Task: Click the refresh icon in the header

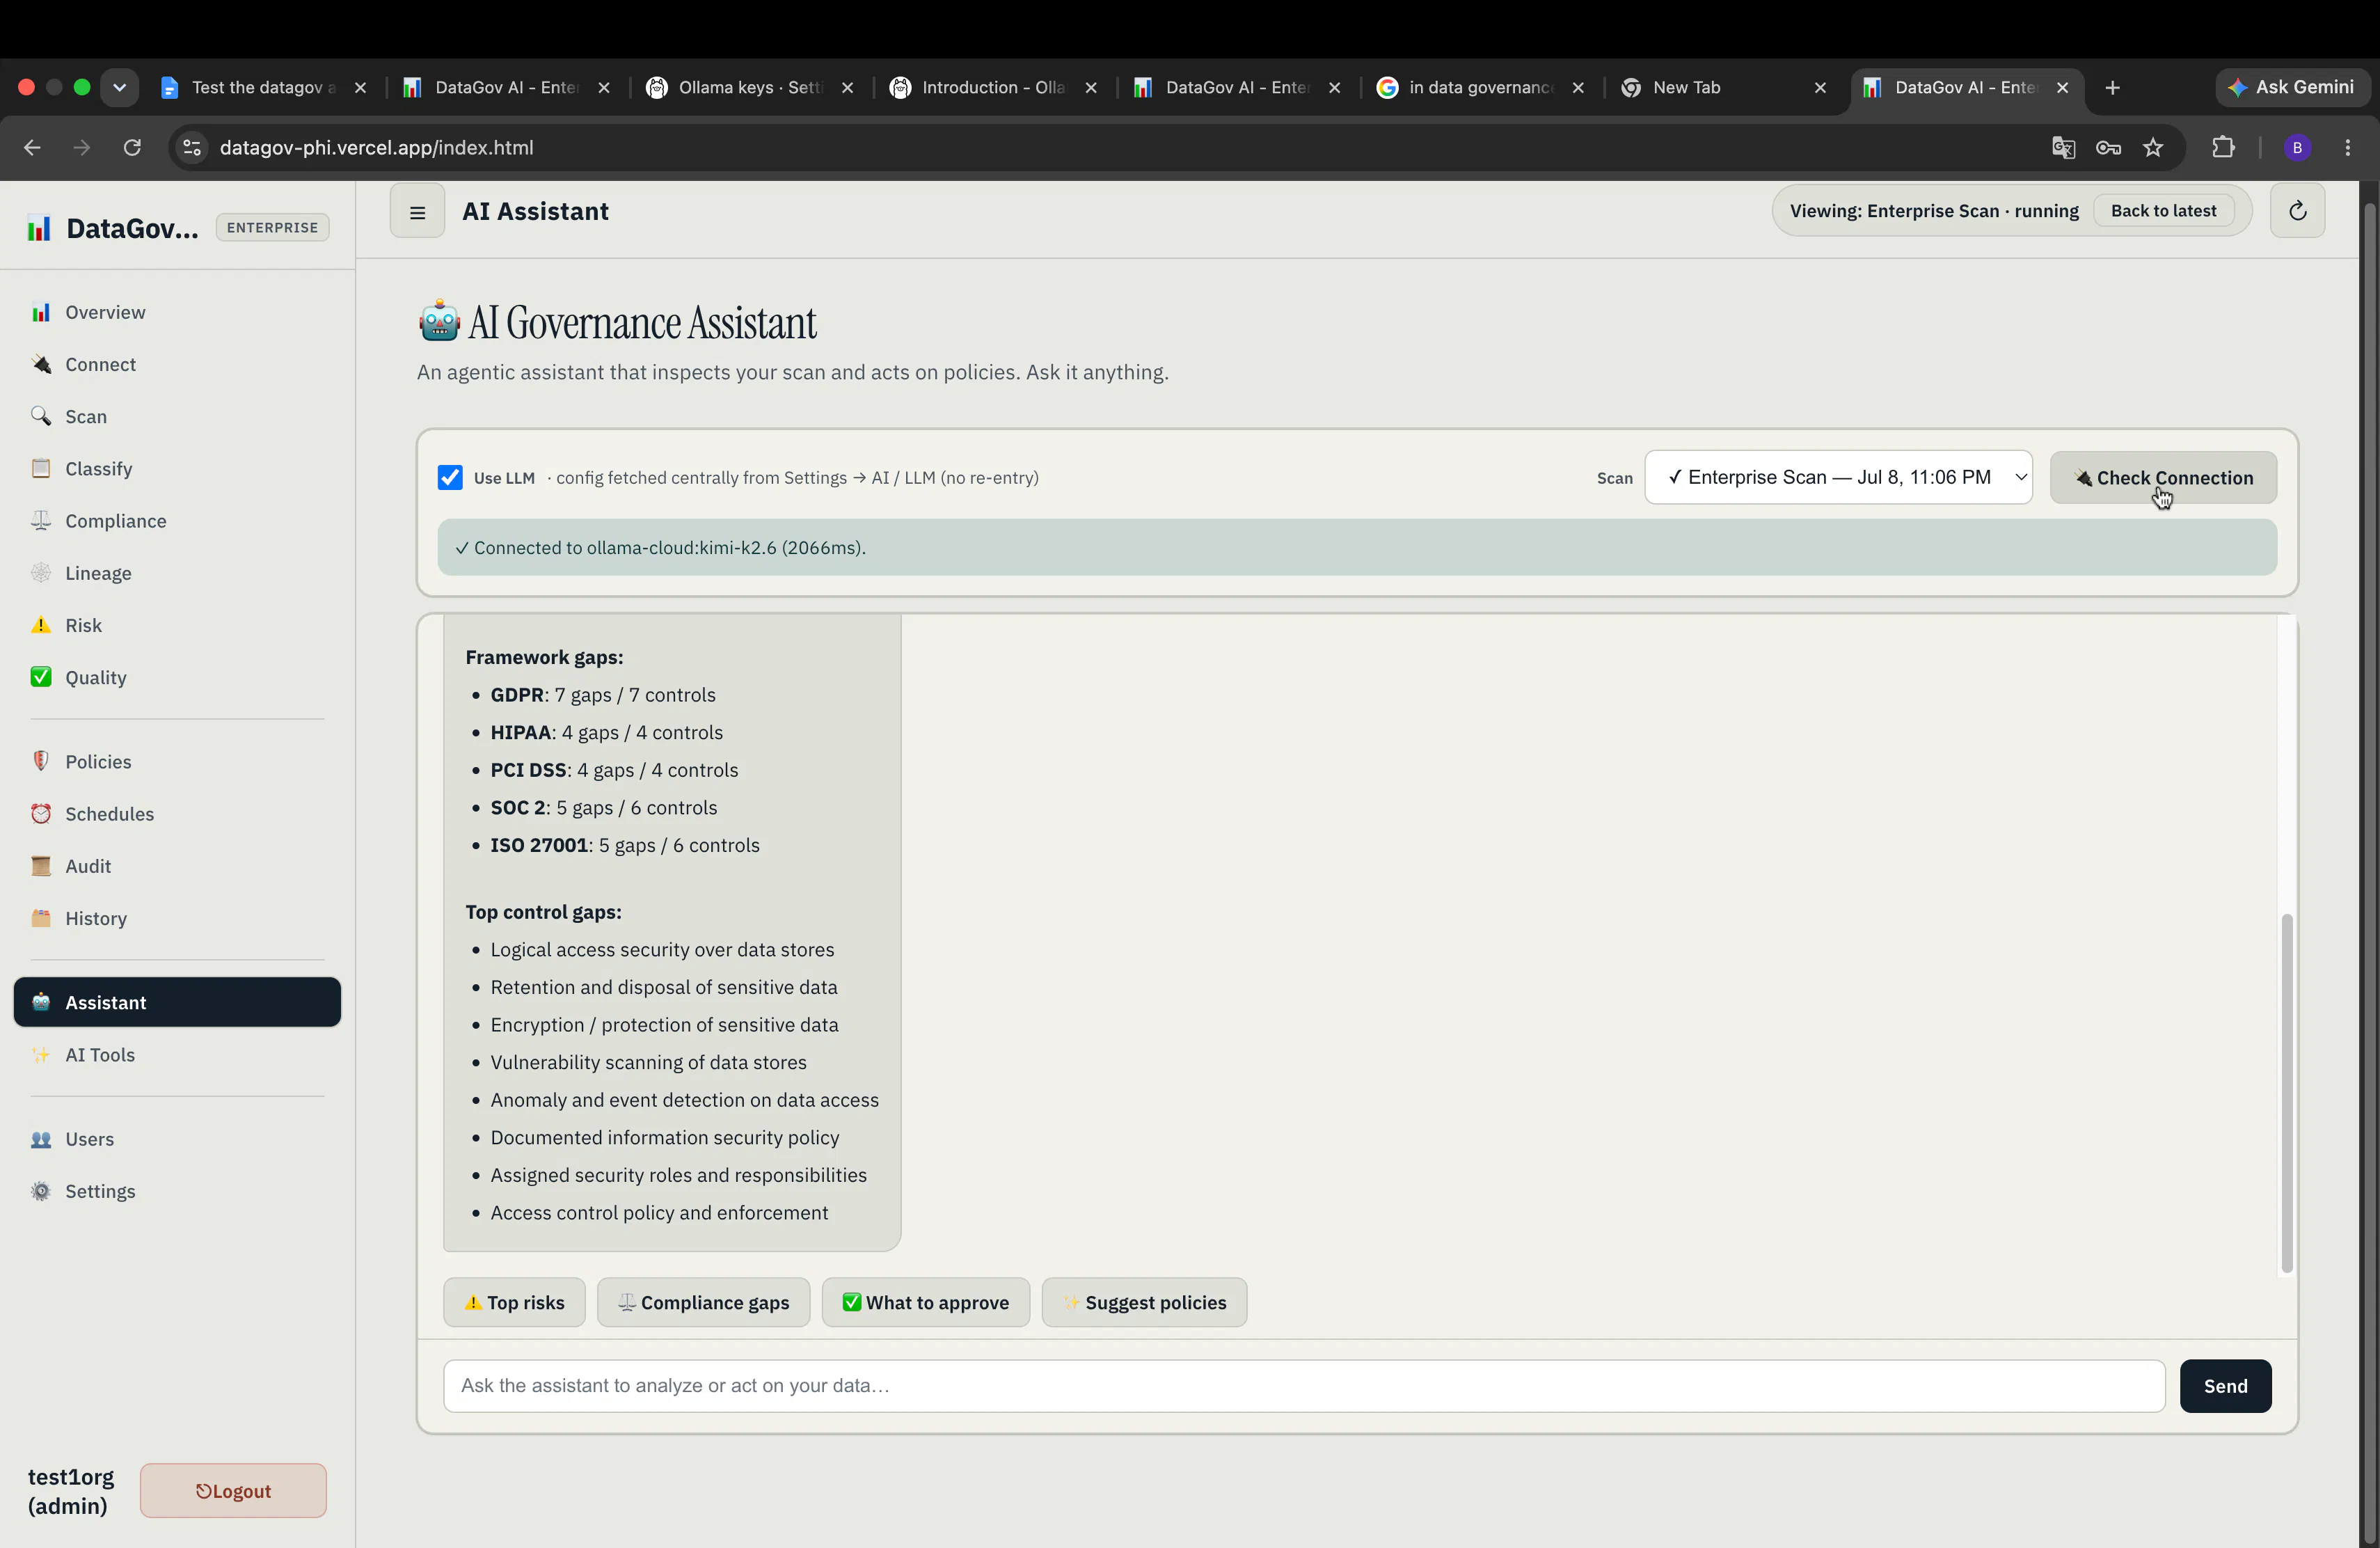Action: click(2297, 211)
